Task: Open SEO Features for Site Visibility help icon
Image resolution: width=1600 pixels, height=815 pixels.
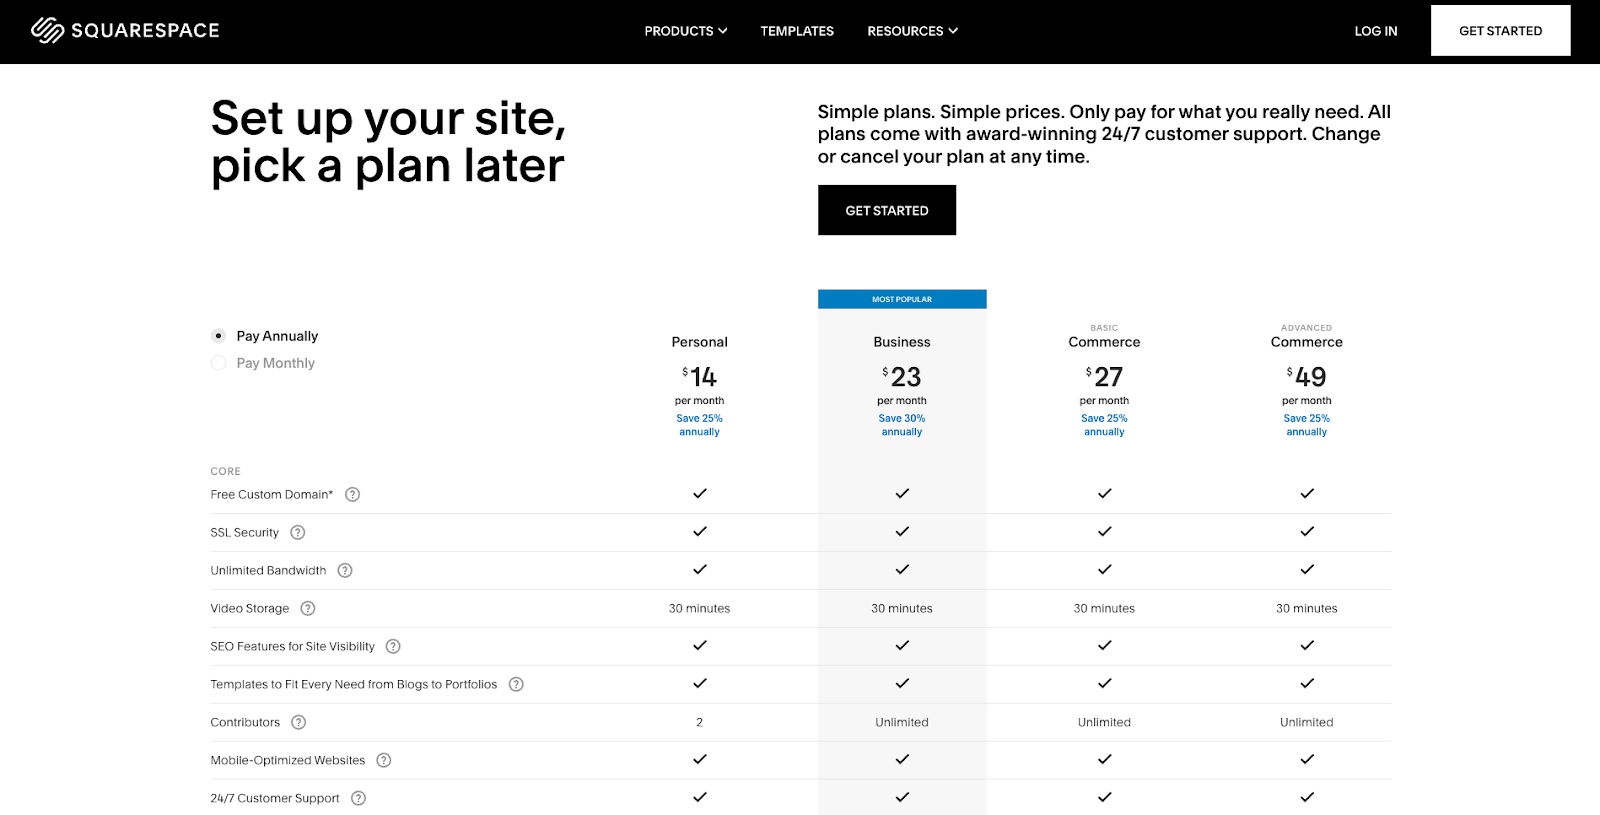Action: pyautogui.click(x=393, y=646)
